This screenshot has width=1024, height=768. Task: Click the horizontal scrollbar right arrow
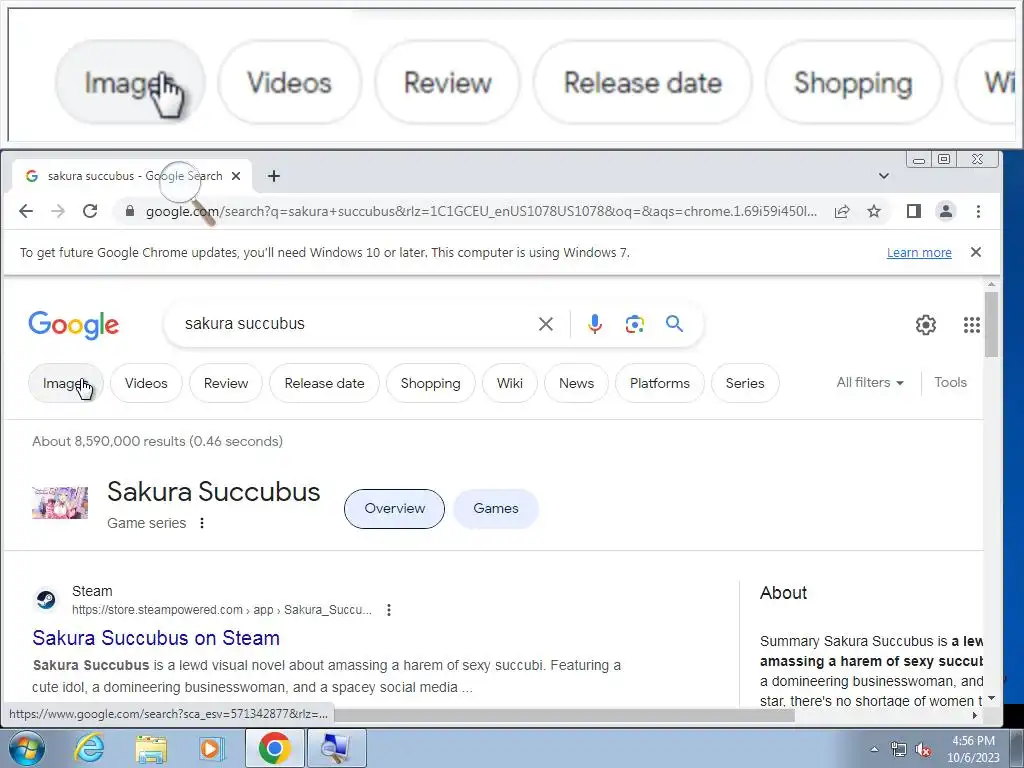pyautogui.click(x=975, y=715)
